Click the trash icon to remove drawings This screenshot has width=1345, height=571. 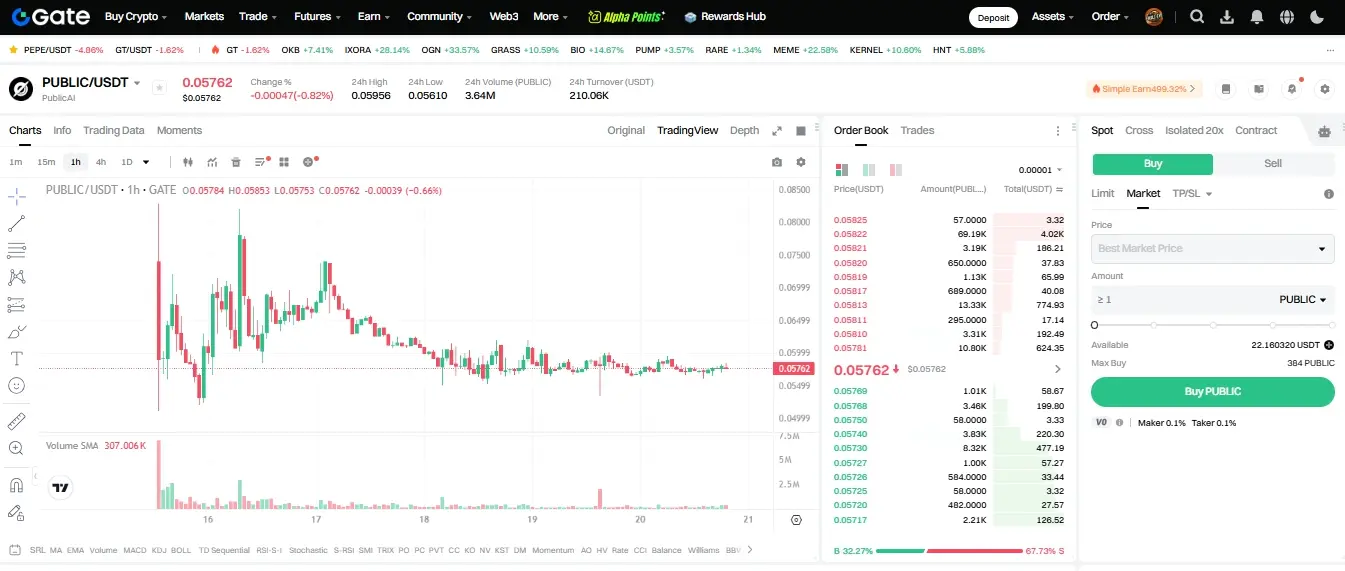tap(236, 162)
